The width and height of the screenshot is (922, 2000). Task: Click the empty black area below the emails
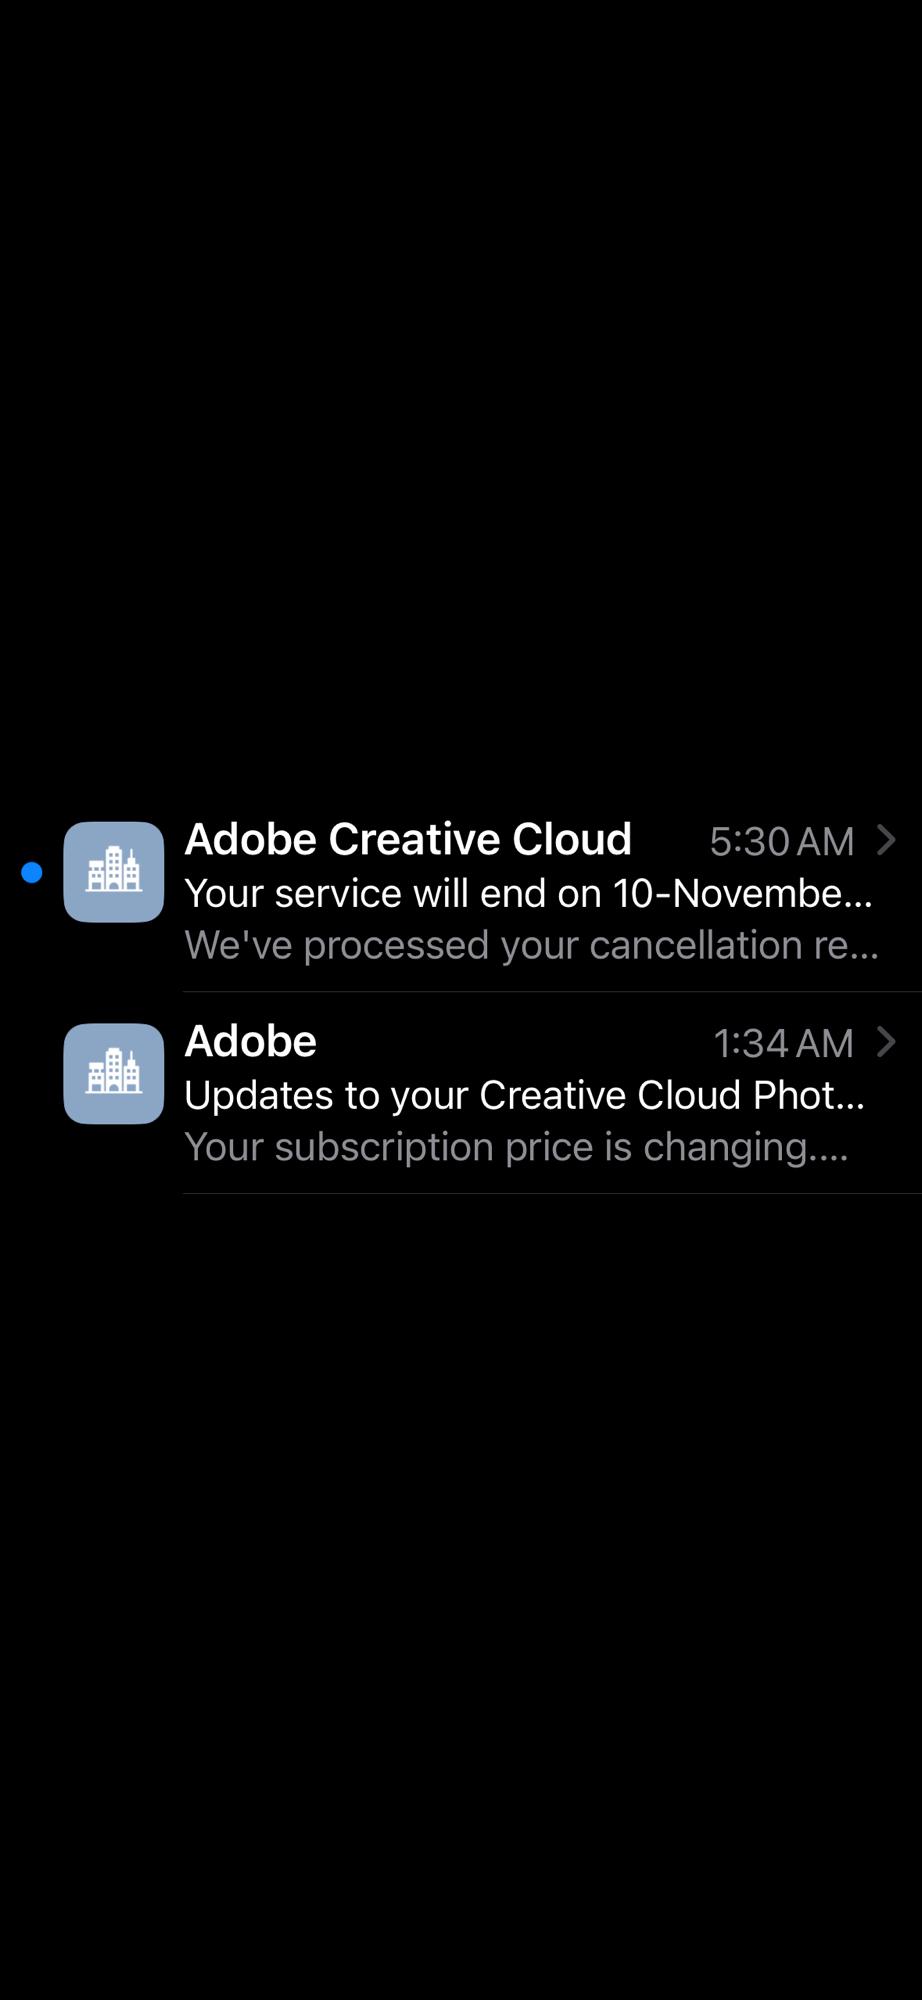[460, 1600]
